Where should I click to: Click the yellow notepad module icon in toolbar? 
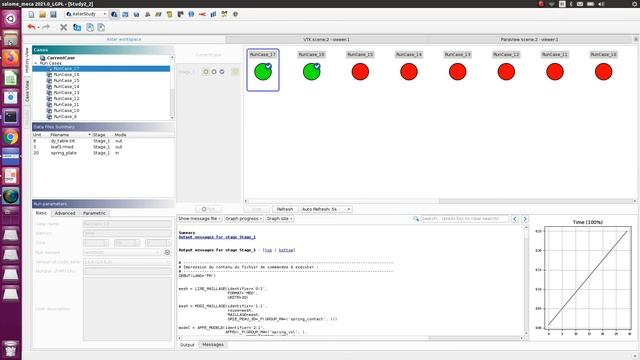[x=169, y=14]
